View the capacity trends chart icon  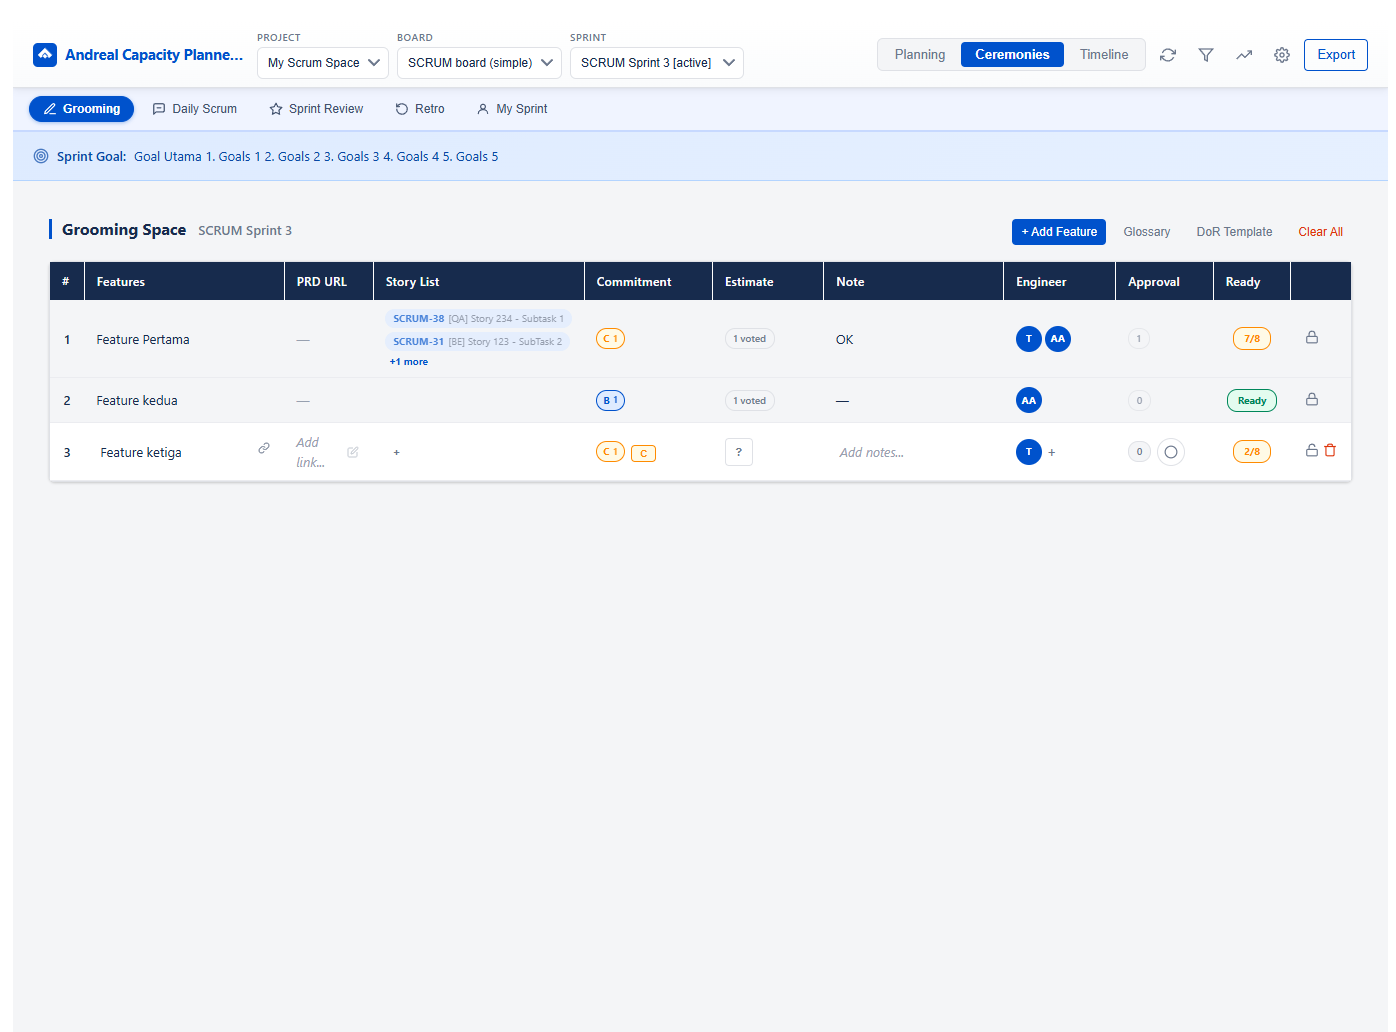pos(1243,55)
